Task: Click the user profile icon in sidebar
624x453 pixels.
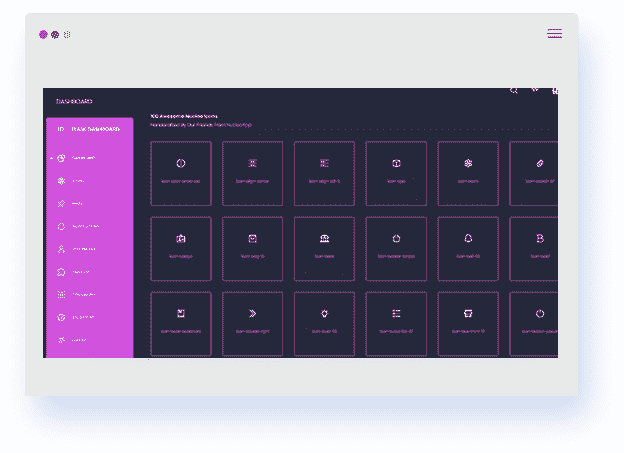Action: (x=61, y=249)
